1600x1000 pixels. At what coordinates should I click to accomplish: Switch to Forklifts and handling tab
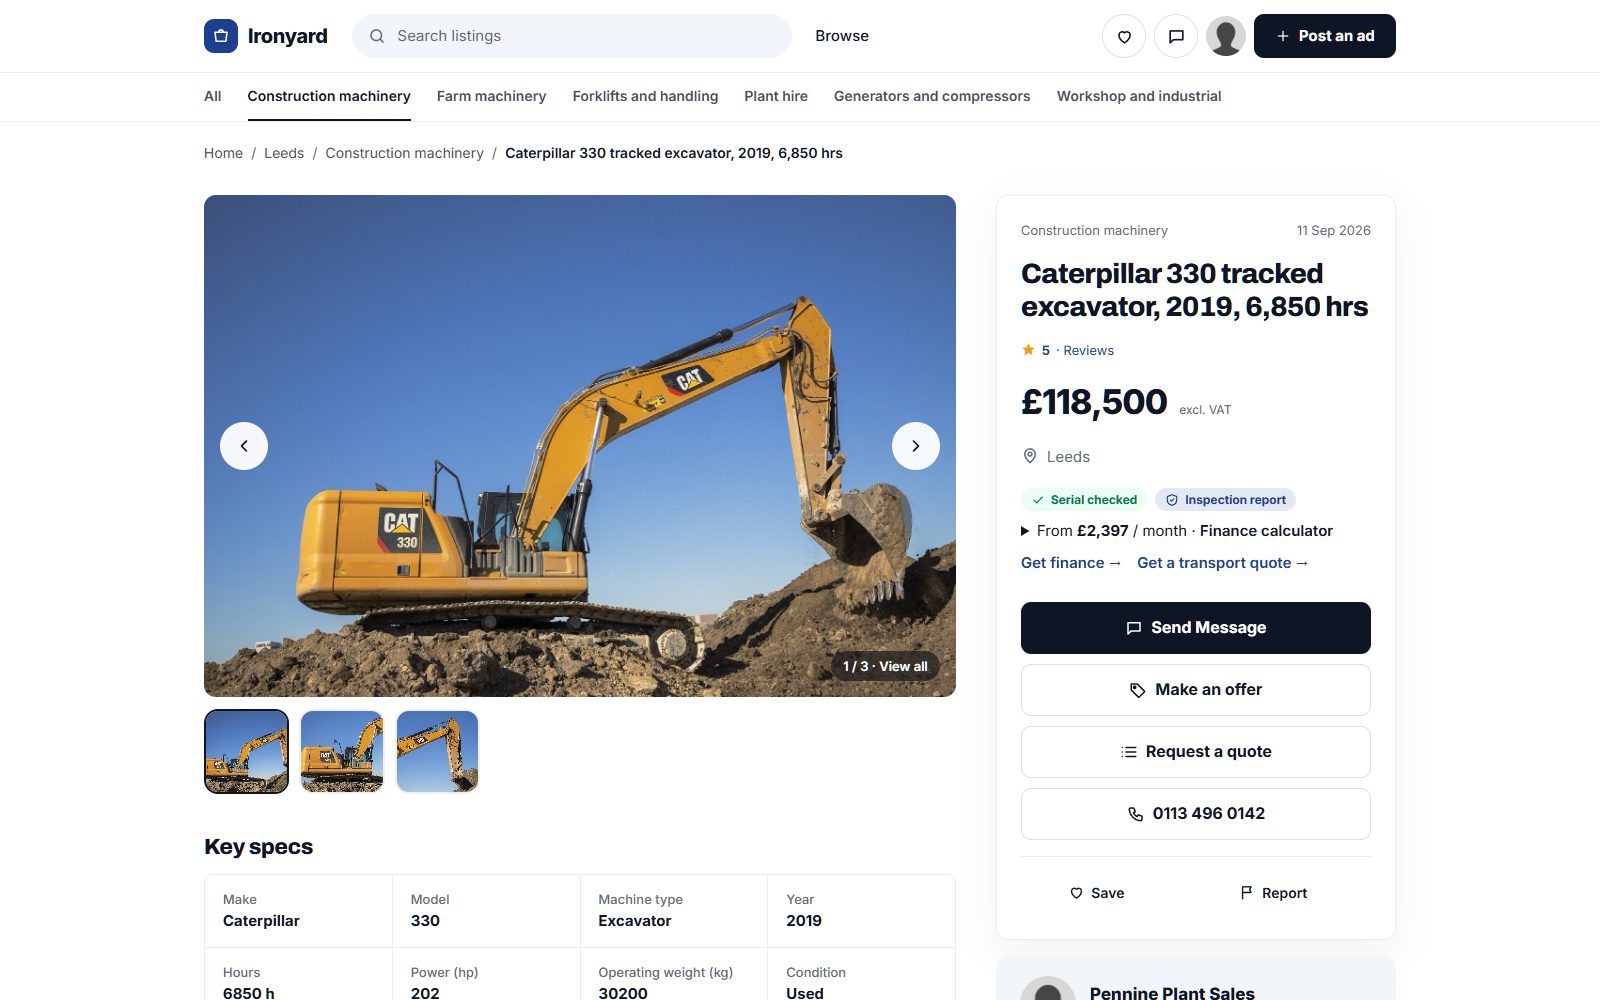click(x=645, y=96)
